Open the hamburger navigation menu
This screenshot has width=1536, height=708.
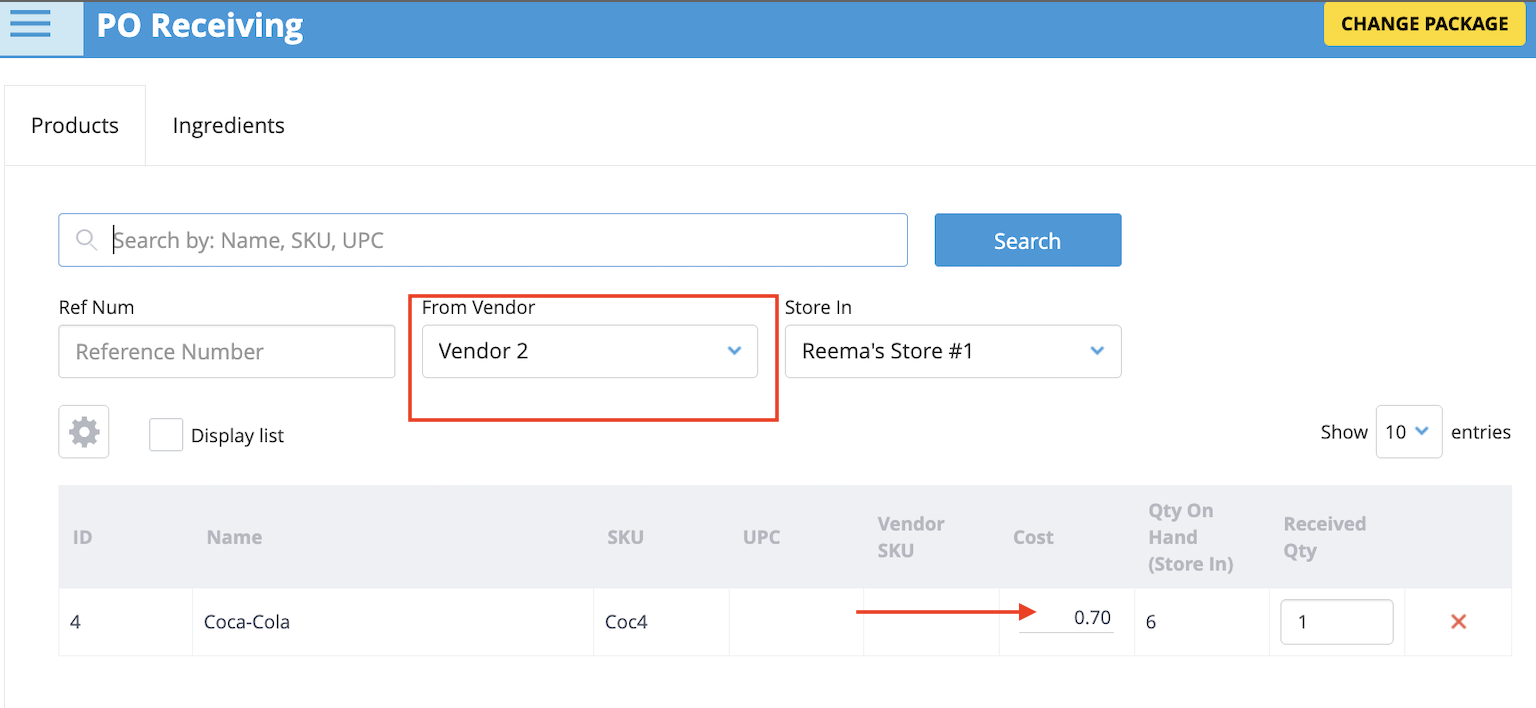pyautogui.click(x=30, y=24)
